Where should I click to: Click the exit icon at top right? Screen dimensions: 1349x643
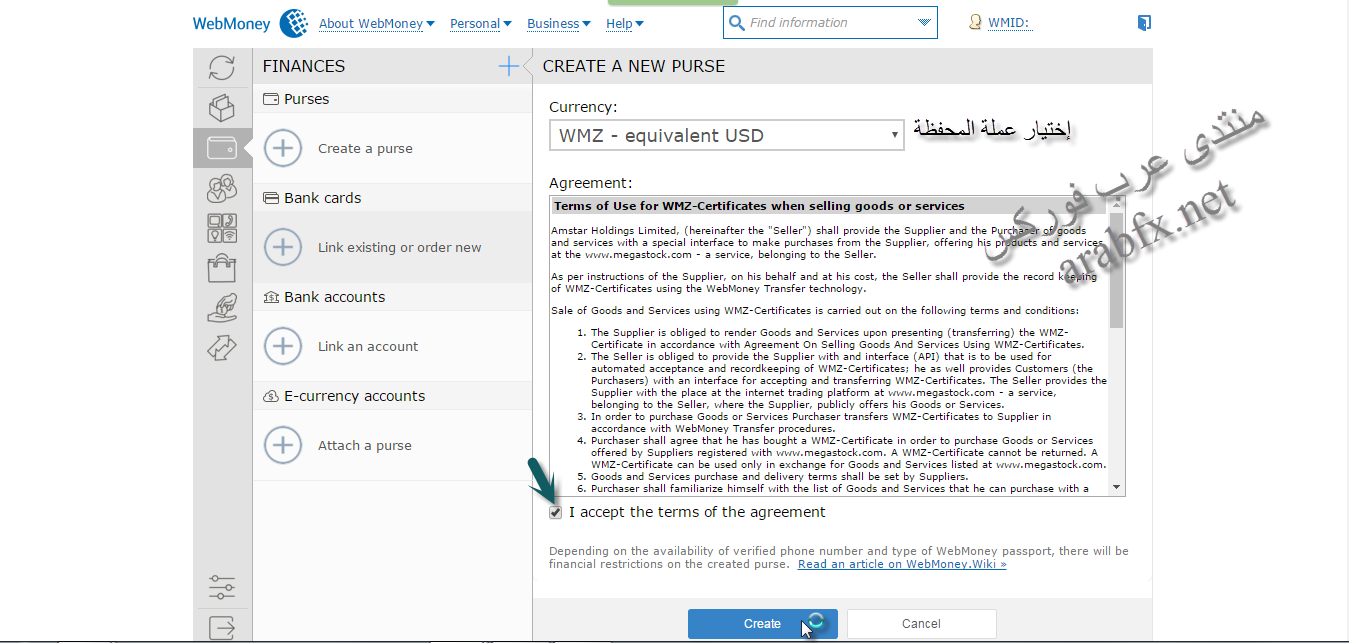[1144, 23]
